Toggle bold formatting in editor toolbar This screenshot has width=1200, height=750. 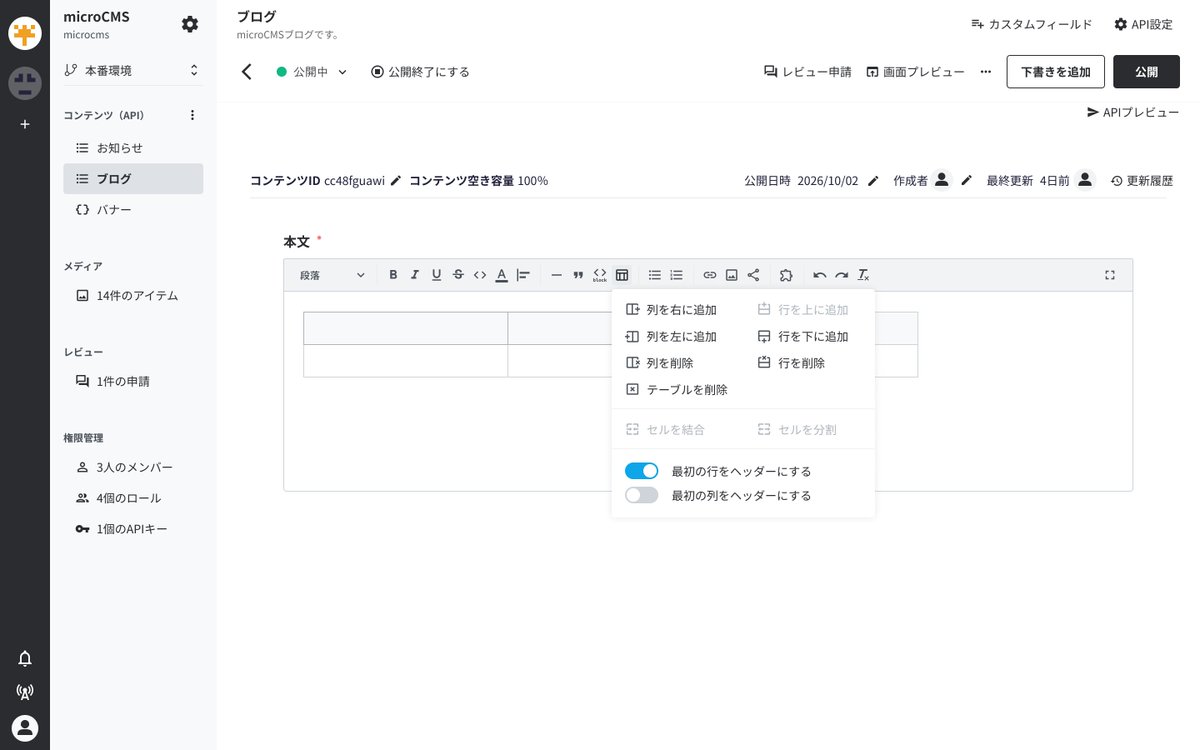(x=393, y=275)
